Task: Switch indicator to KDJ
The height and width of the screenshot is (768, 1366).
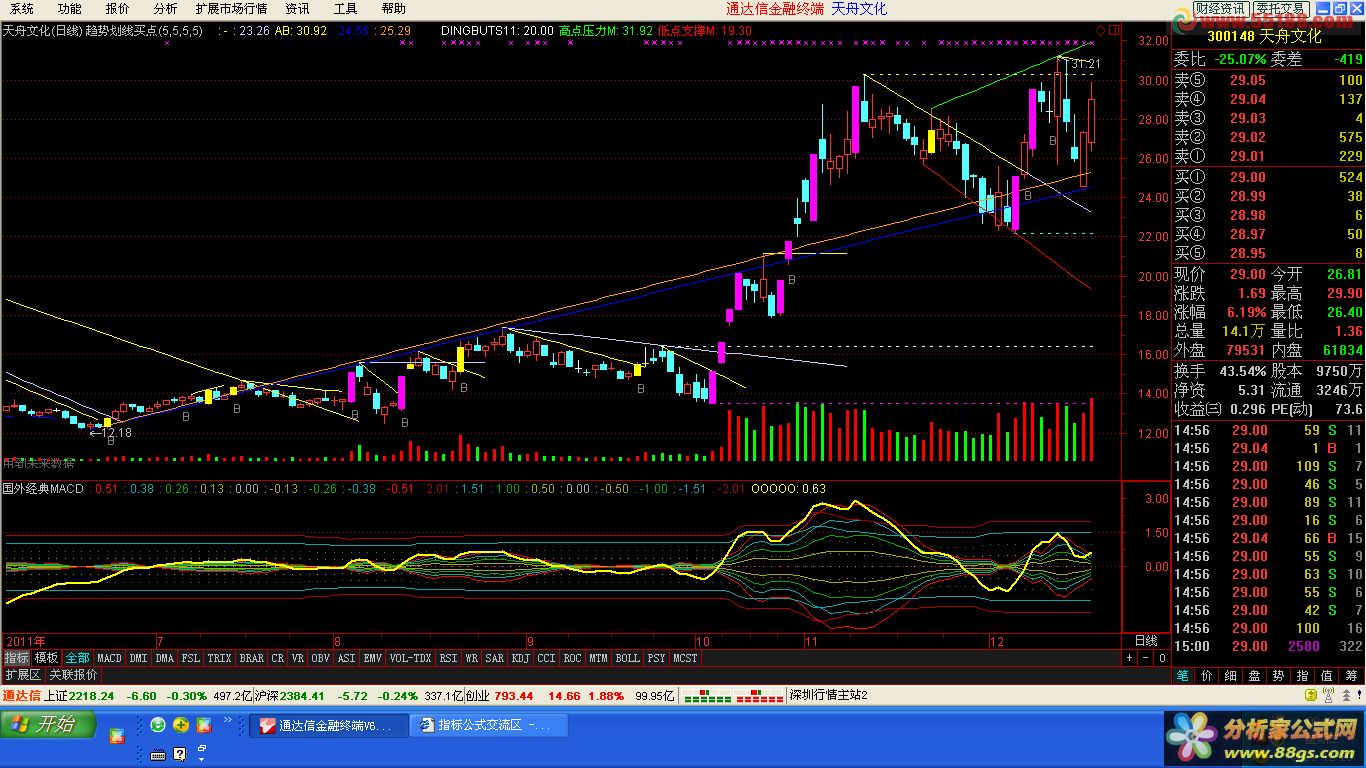Action: pyautogui.click(x=520, y=658)
